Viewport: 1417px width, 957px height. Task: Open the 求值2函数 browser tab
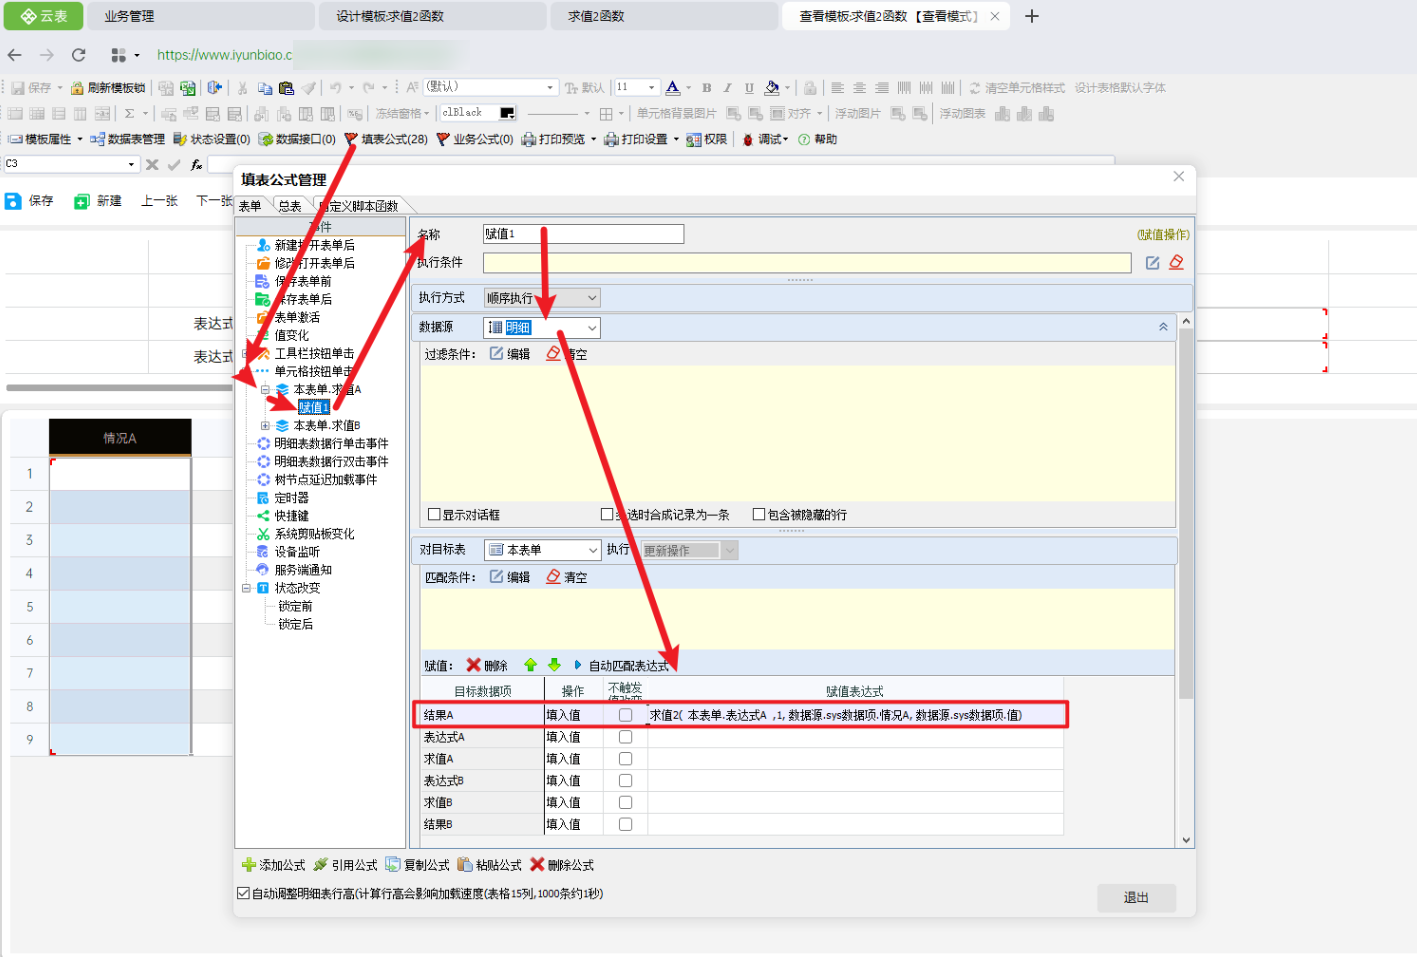(596, 16)
